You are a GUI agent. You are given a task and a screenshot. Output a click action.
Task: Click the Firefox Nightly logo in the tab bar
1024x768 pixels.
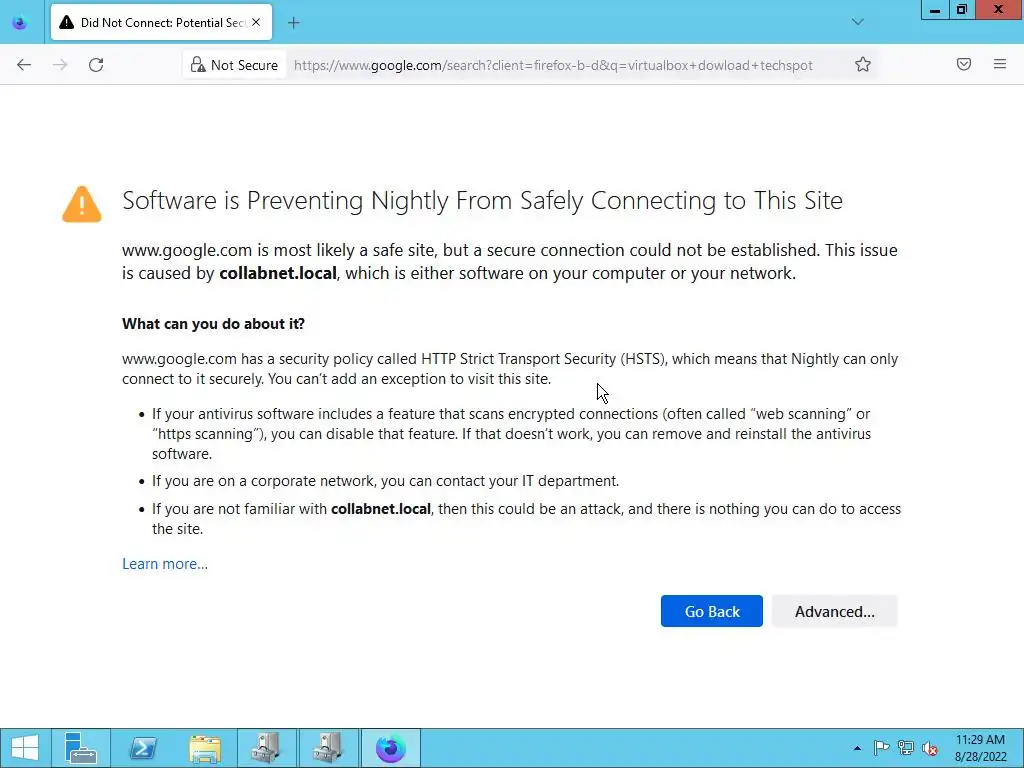[x=20, y=23]
